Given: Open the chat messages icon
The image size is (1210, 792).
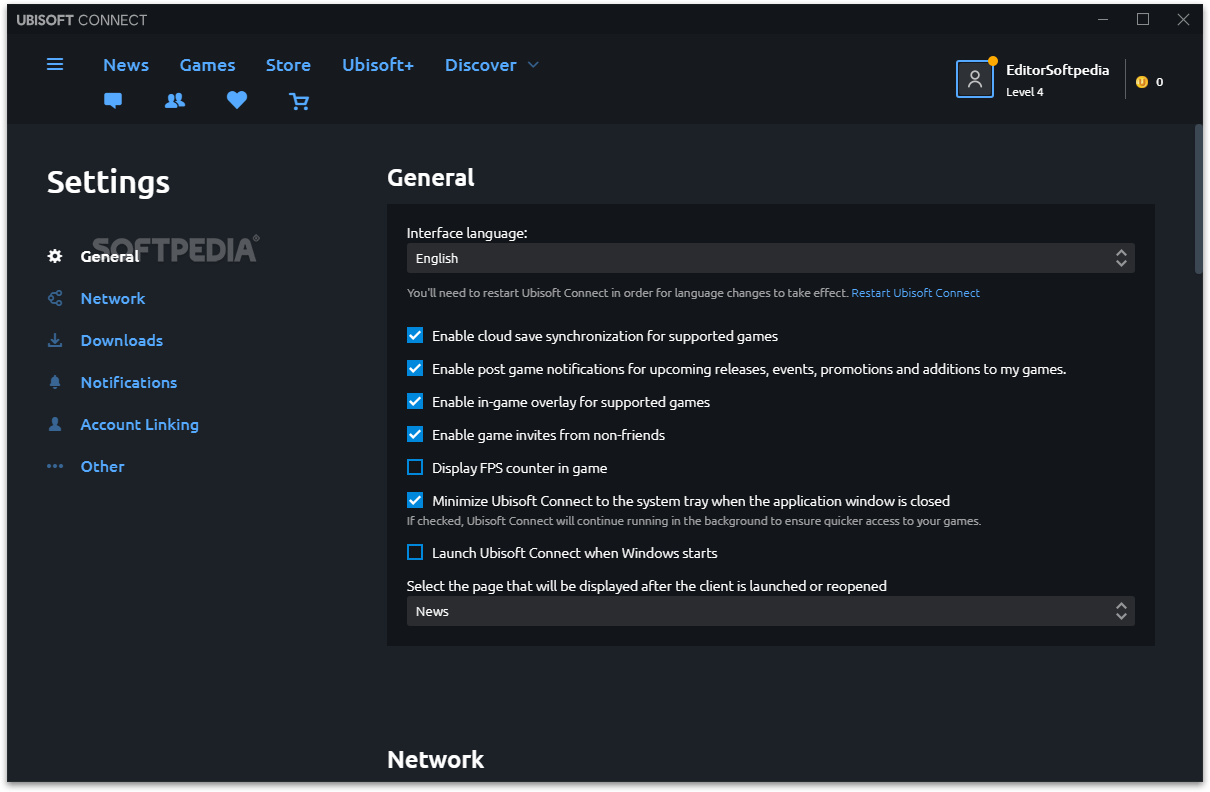Looking at the screenshot, I should pyautogui.click(x=113, y=100).
